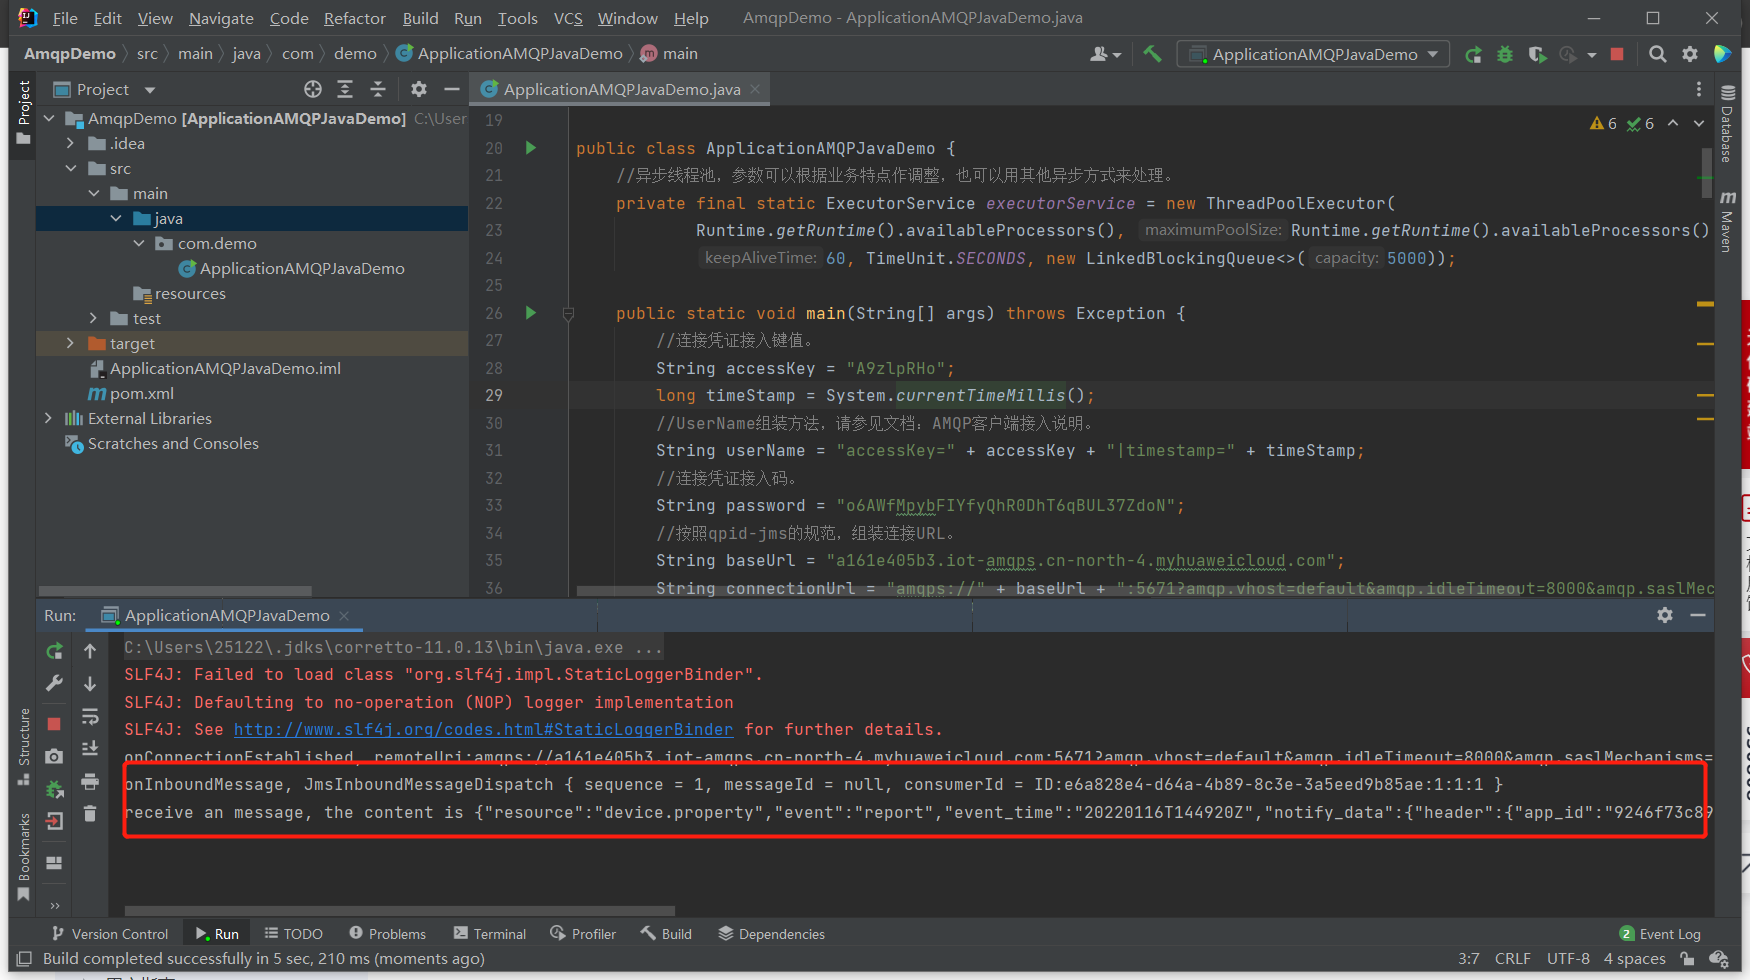The height and width of the screenshot is (980, 1750).
Task: Click the Build Project hammer icon
Action: pos(1153,54)
